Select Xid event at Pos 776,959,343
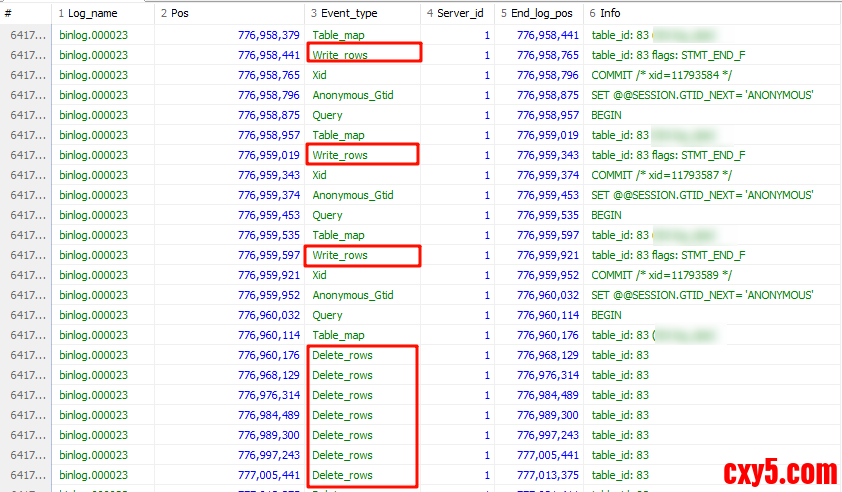Screen dimensions: 842x492 [320, 175]
